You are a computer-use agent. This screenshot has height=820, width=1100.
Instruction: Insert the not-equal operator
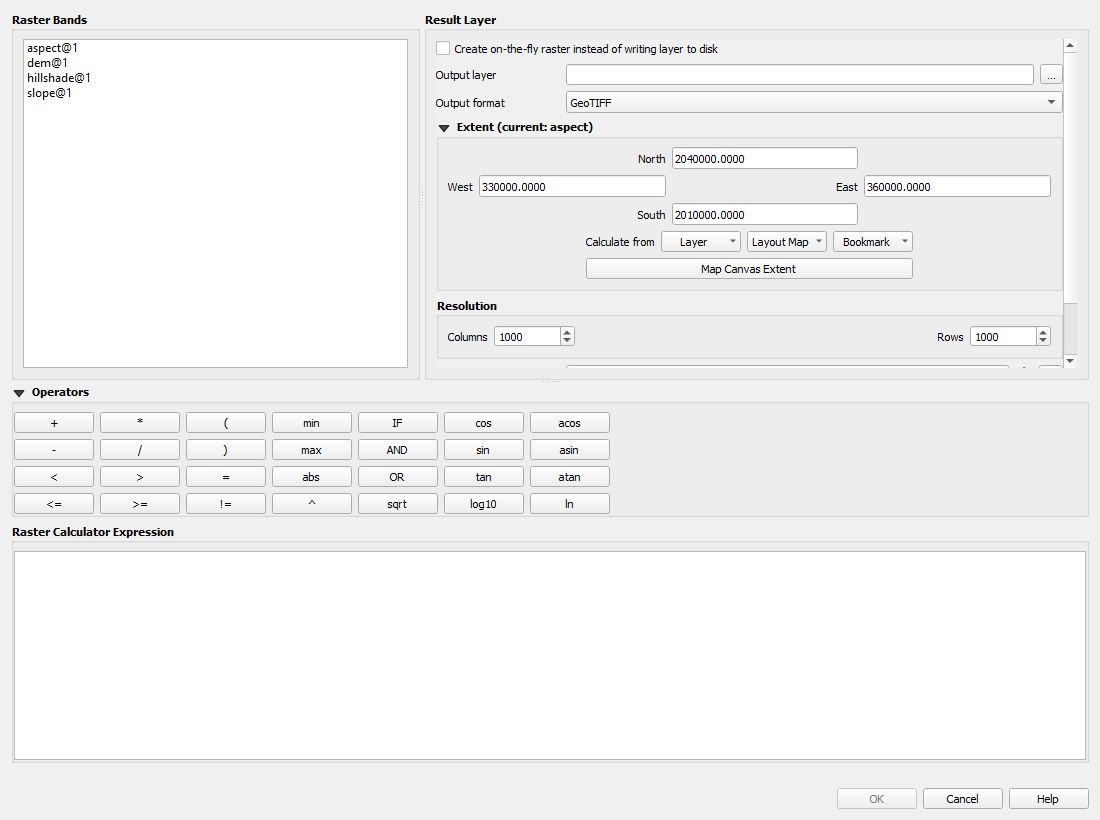click(226, 504)
